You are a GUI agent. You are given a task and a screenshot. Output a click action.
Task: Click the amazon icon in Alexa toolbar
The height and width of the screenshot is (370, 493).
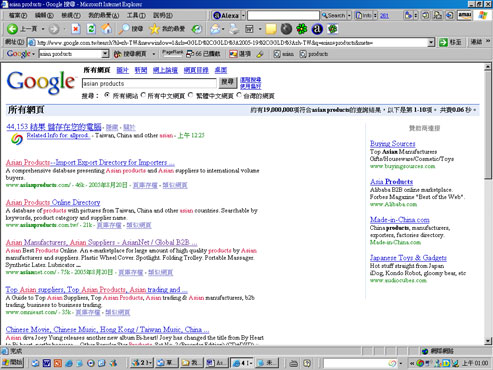tap(465, 15)
